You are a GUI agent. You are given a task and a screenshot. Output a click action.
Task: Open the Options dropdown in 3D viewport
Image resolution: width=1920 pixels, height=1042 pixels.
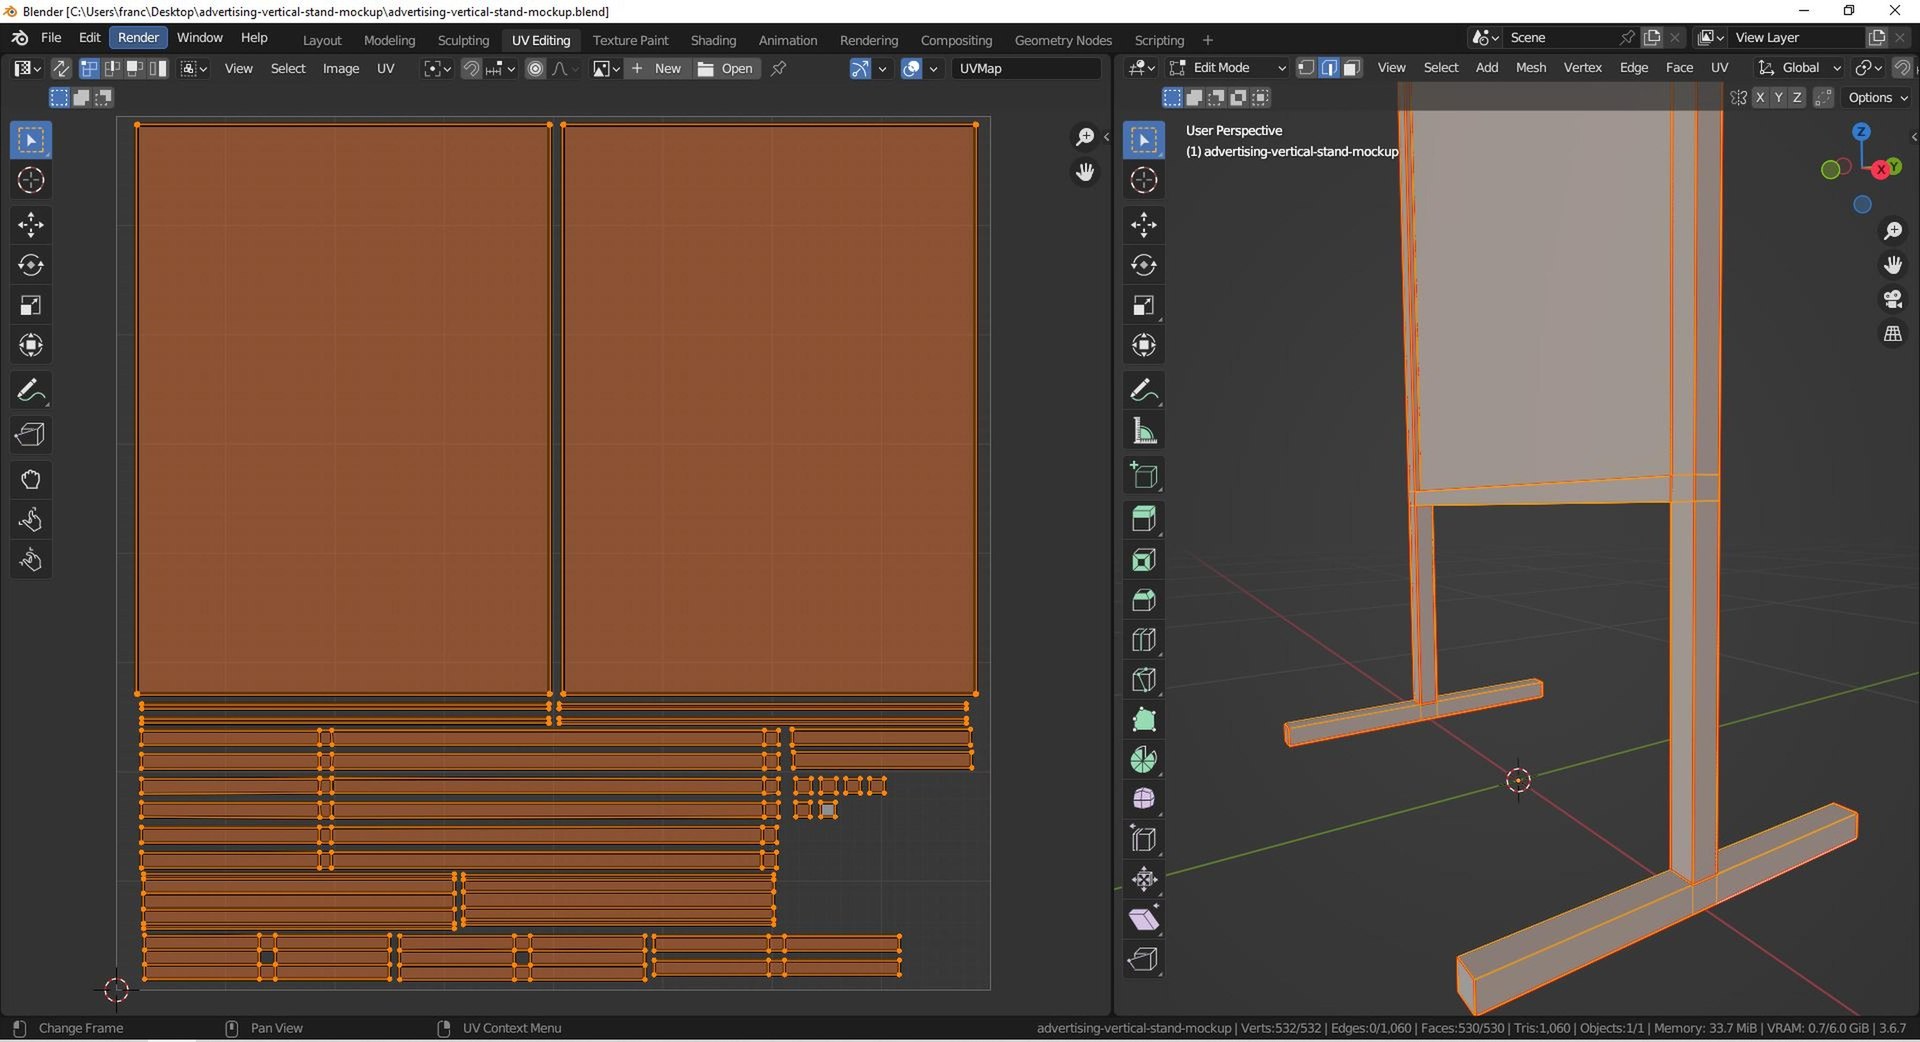tap(1877, 97)
